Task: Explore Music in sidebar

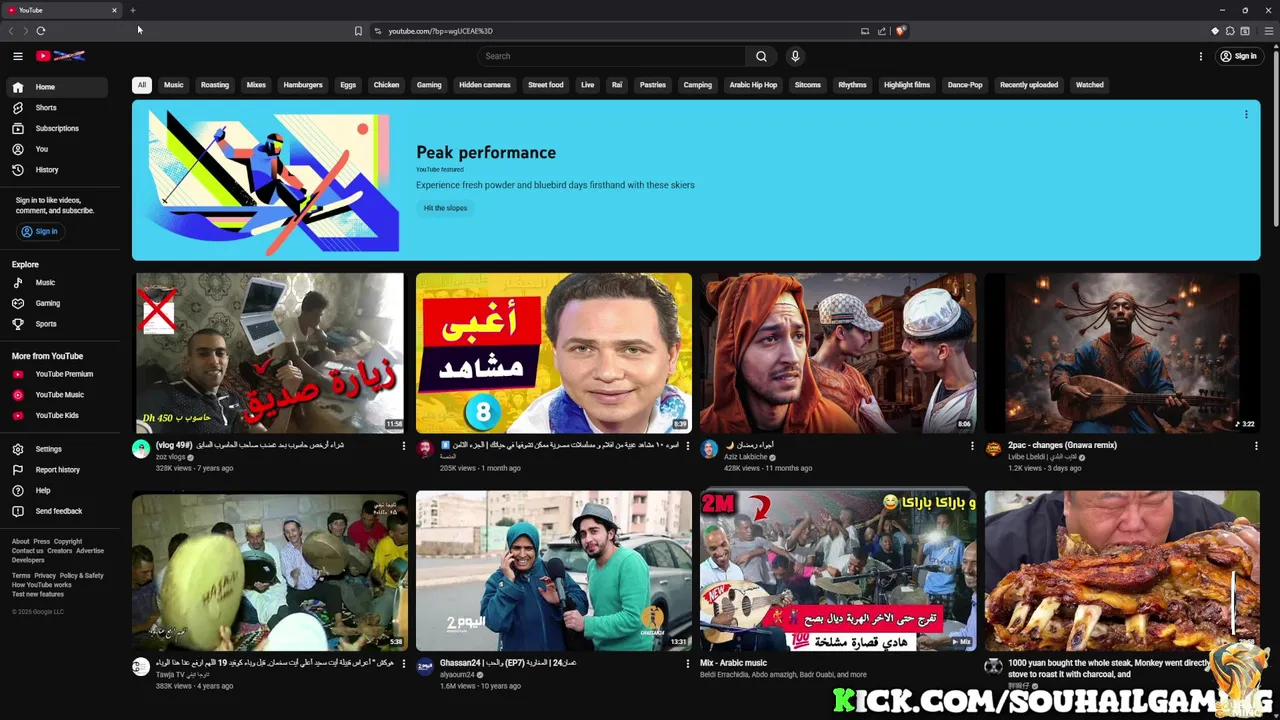Action: pos(56,283)
